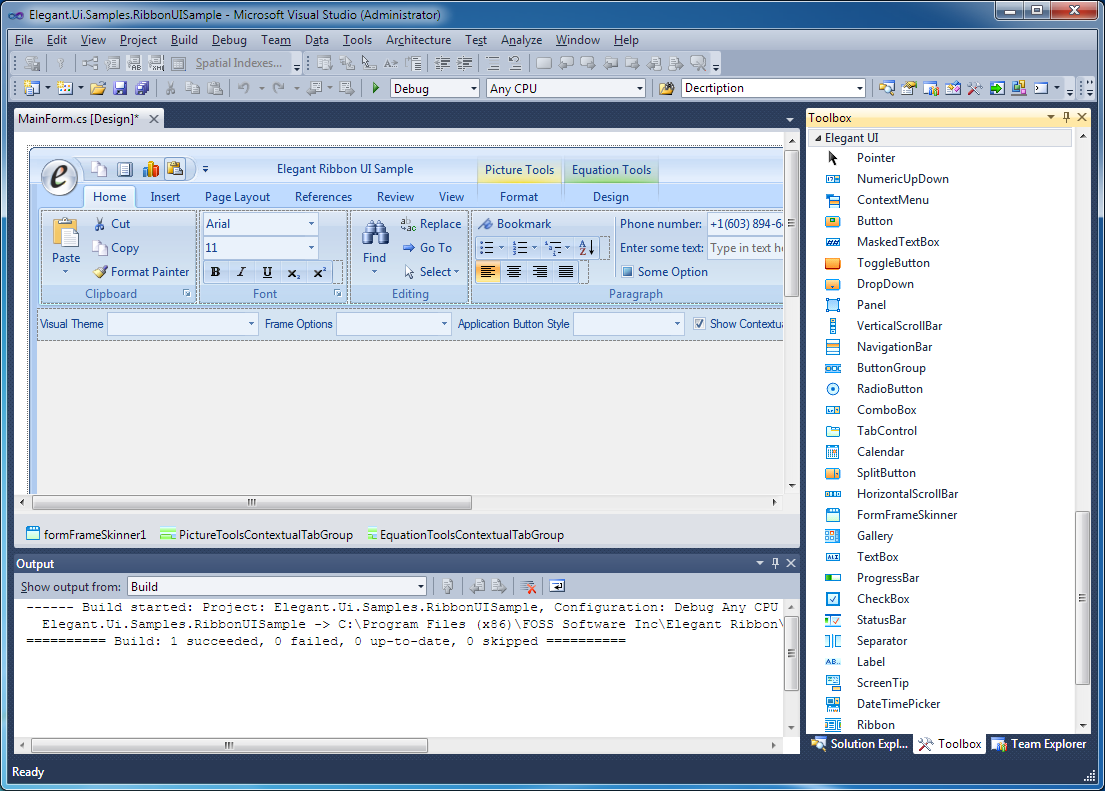Screen dimensions: 1105x791
Task: Open the Architecture menu
Action: [418, 40]
